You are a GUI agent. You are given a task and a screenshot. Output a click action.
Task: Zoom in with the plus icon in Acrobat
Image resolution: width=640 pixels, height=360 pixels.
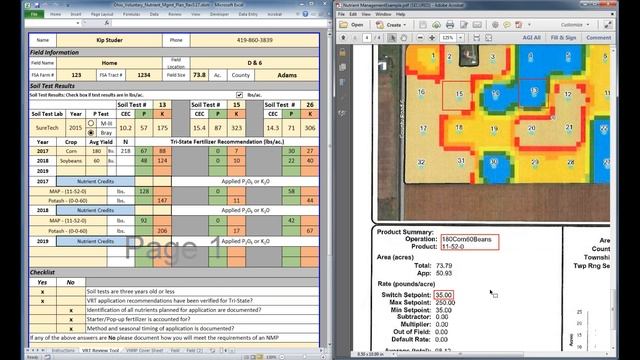coord(432,38)
